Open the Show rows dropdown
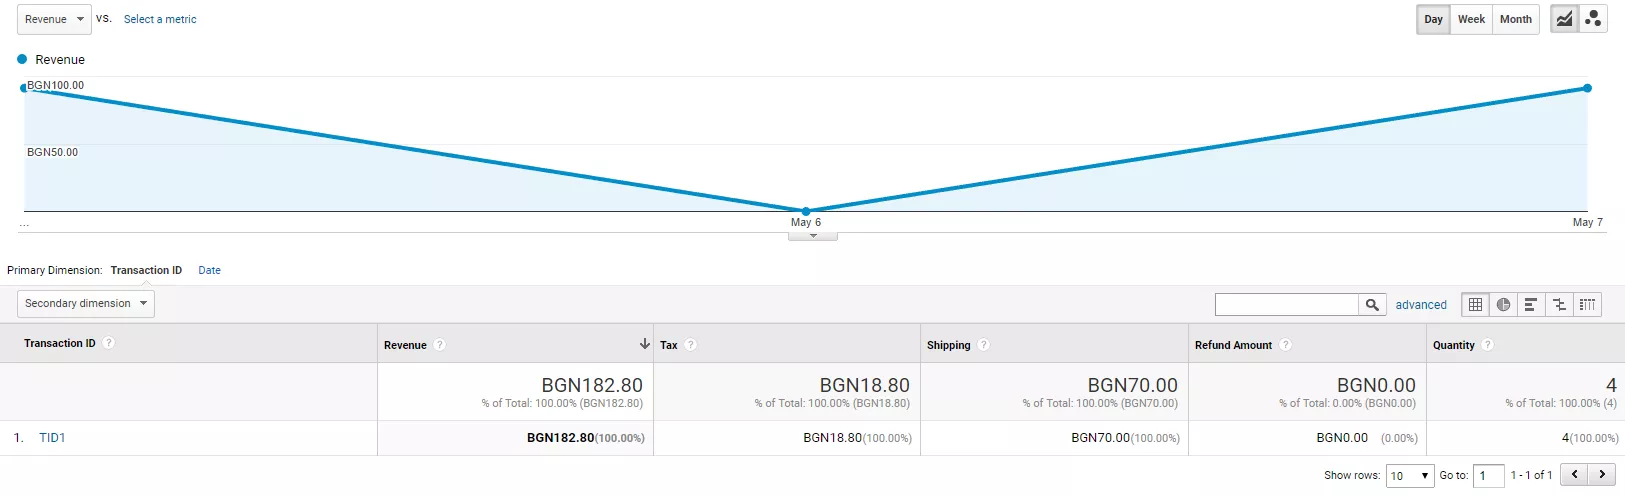 [1410, 476]
